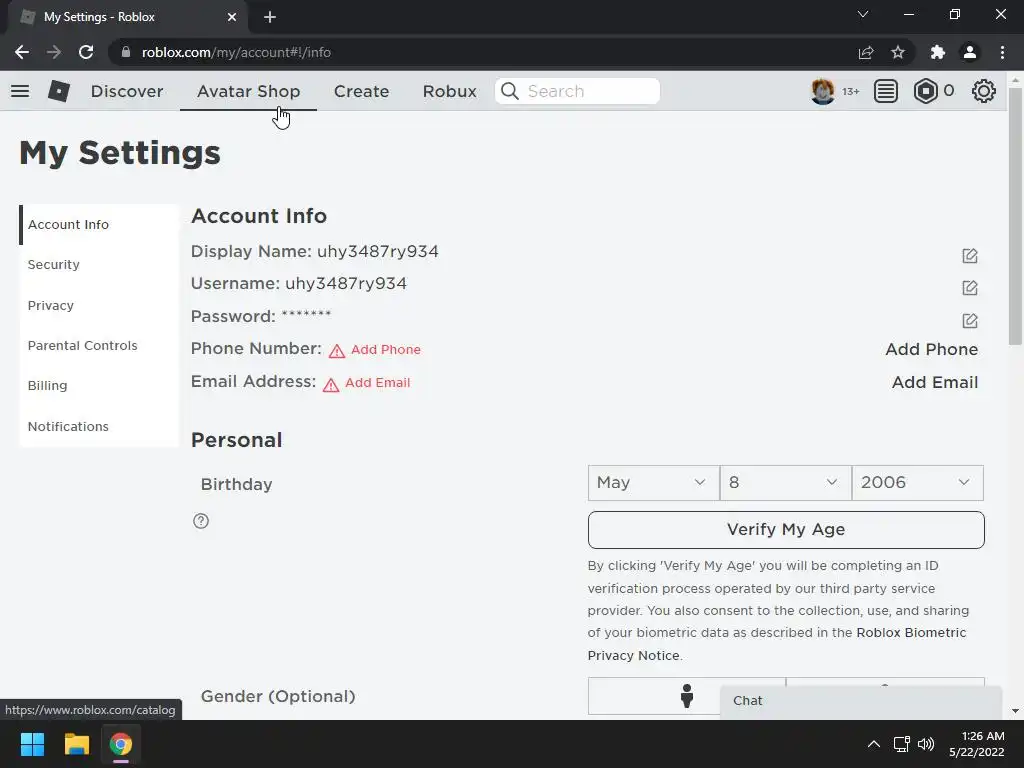The width and height of the screenshot is (1024, 768).
Task: Open the birthday month dropdown
Action: point(653,483)
